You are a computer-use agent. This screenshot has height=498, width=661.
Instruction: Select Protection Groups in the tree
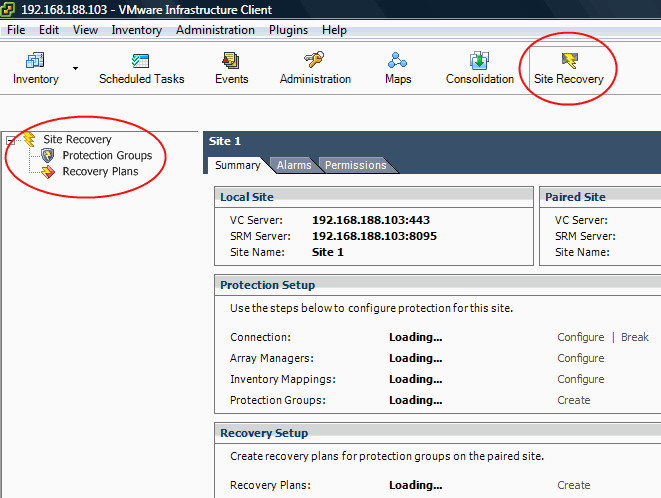pyautogui.click(x=106, y=155)
